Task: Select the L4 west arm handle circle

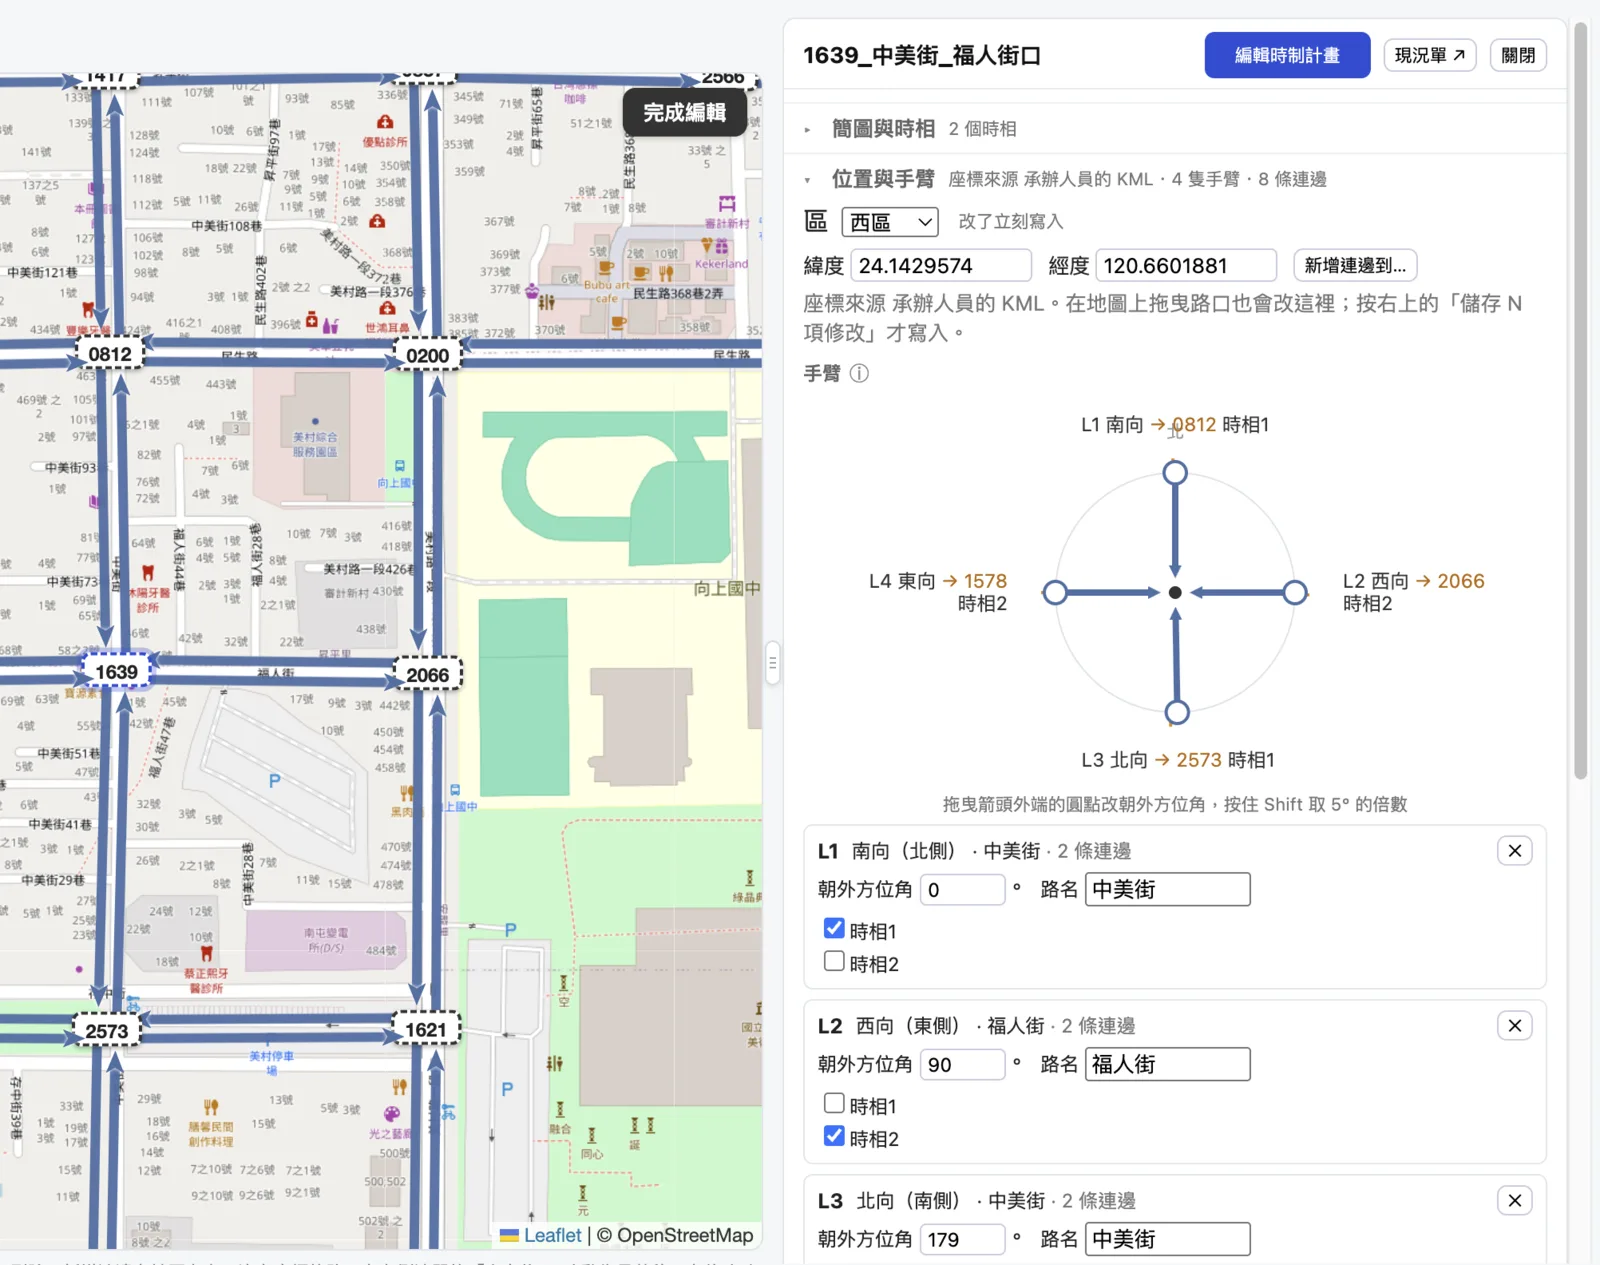Action: (1055, 592)
